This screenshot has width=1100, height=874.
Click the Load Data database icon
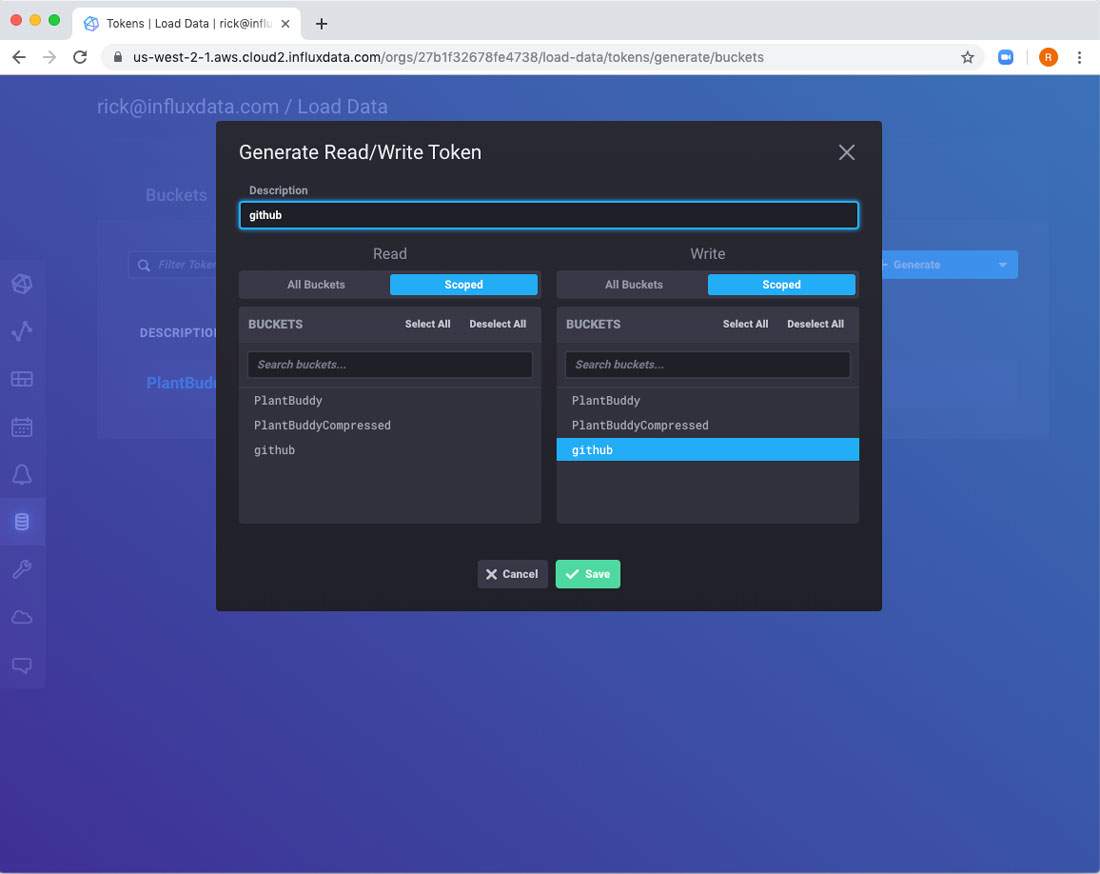(x=22, y=522)
